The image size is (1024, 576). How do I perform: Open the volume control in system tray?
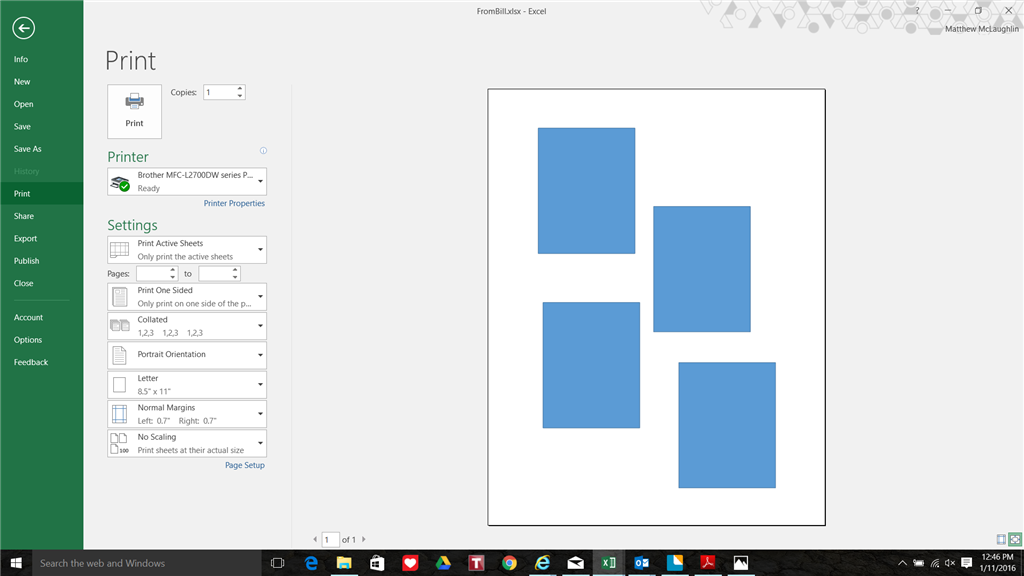(950, 563)
